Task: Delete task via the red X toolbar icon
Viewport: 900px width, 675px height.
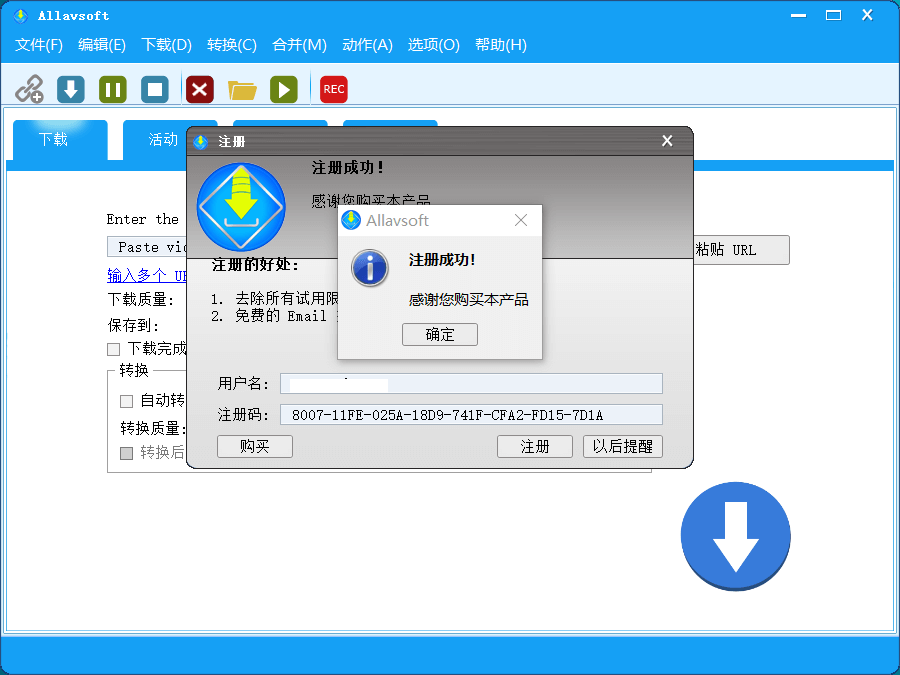Action: pos(199,89)
